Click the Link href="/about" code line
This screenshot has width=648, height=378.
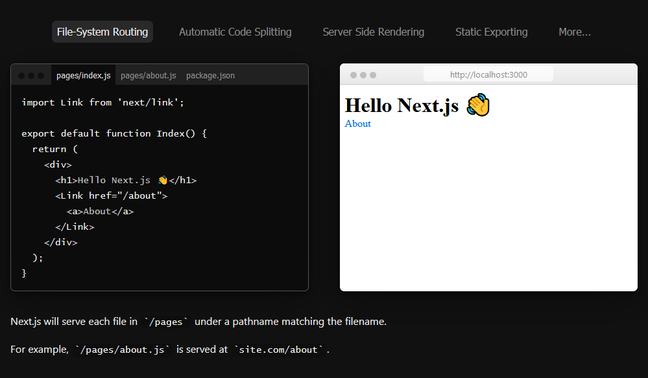[111, 195]
